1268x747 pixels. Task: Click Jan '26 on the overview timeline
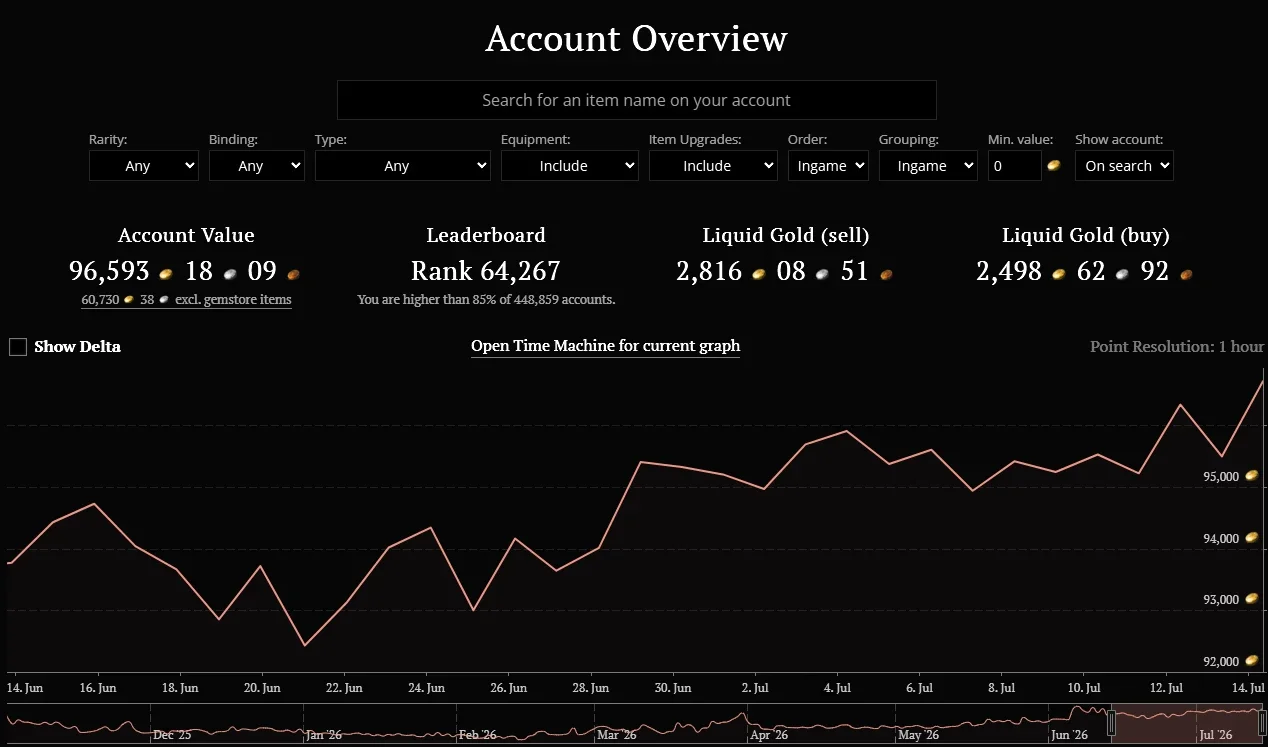coord(324,735)
